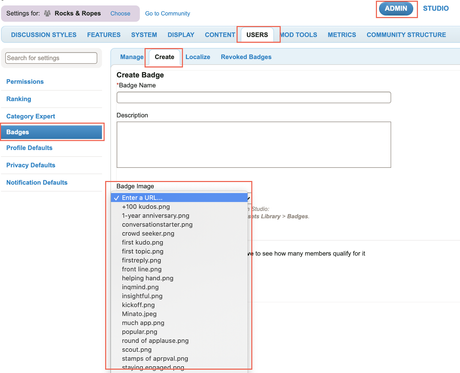Switch to the DISPLAY tab

point(181,35)
